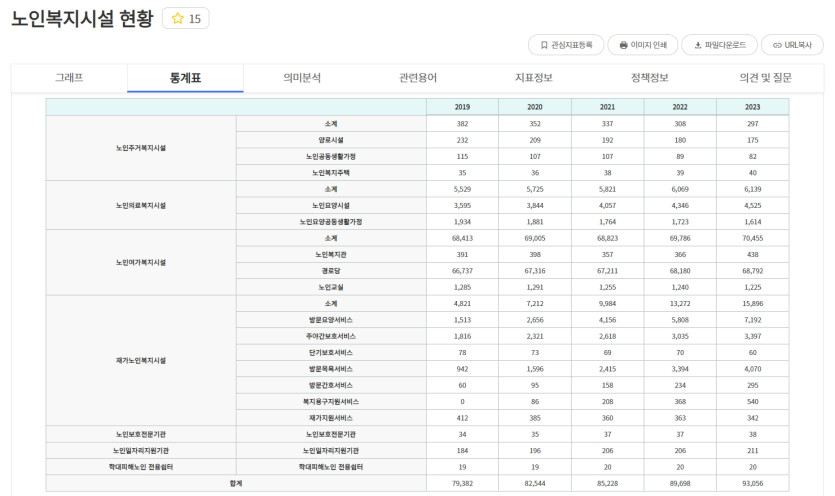The image size is (835, 496).
Task: Go to the 지표정보 tab
Action: (x=534, y=78)
